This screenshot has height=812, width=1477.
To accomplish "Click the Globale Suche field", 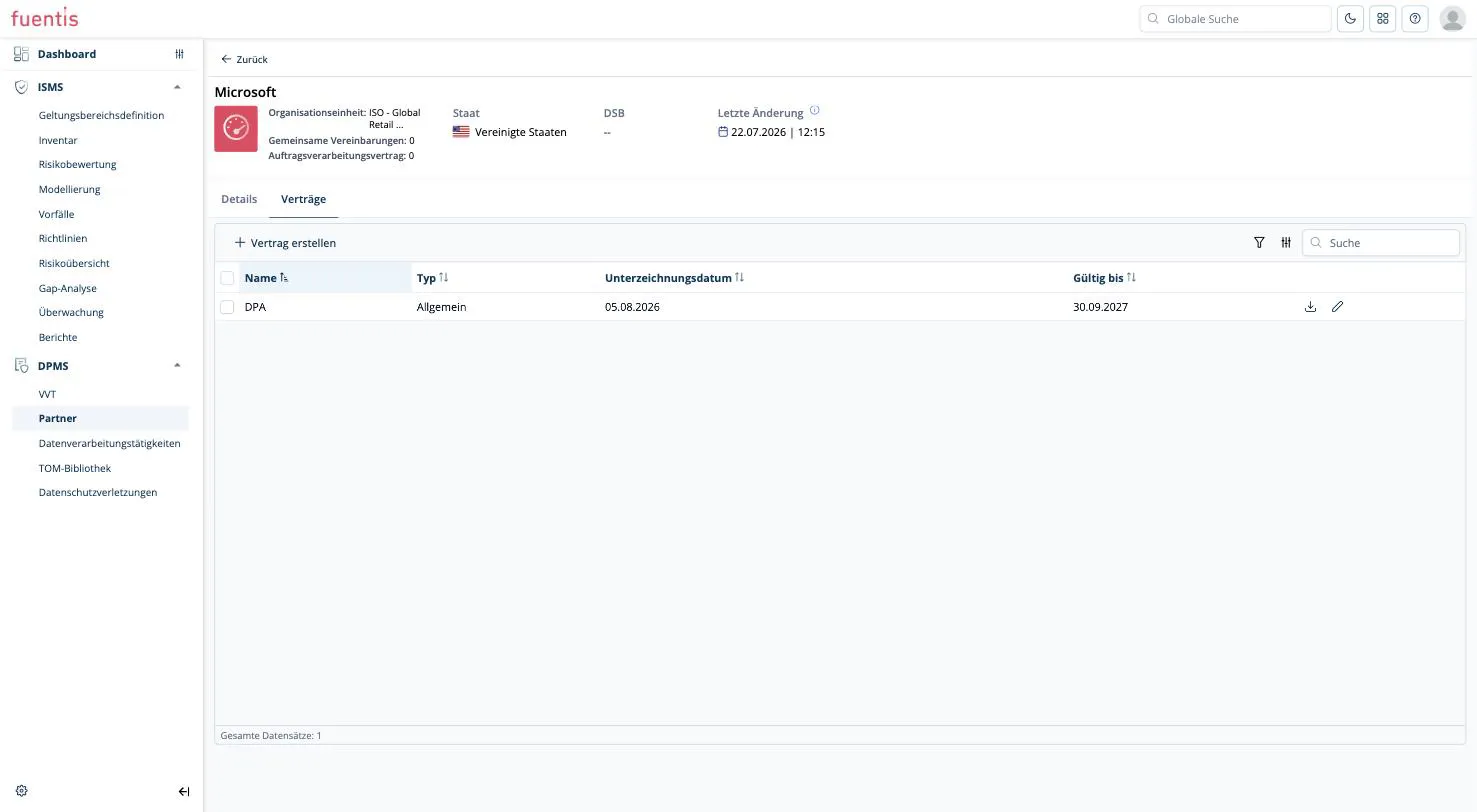I will (1235, 18).
